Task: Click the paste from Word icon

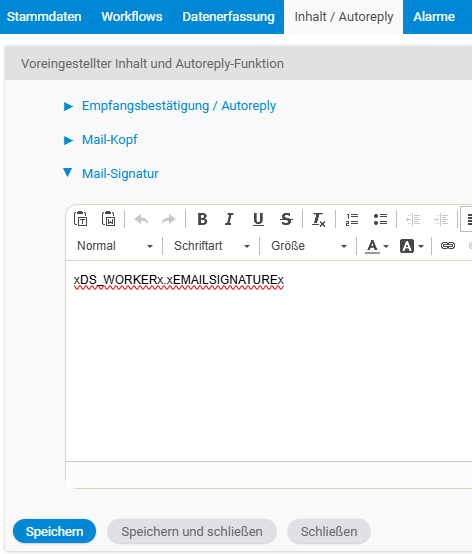Action: point(109,219)
